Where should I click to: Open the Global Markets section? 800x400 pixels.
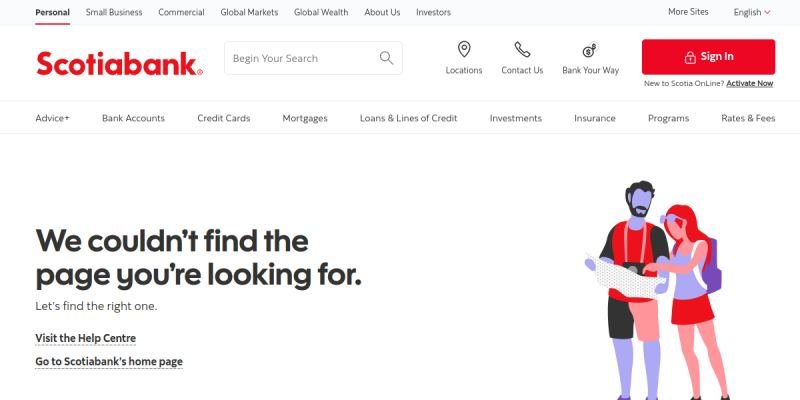(x=249, y=12)
